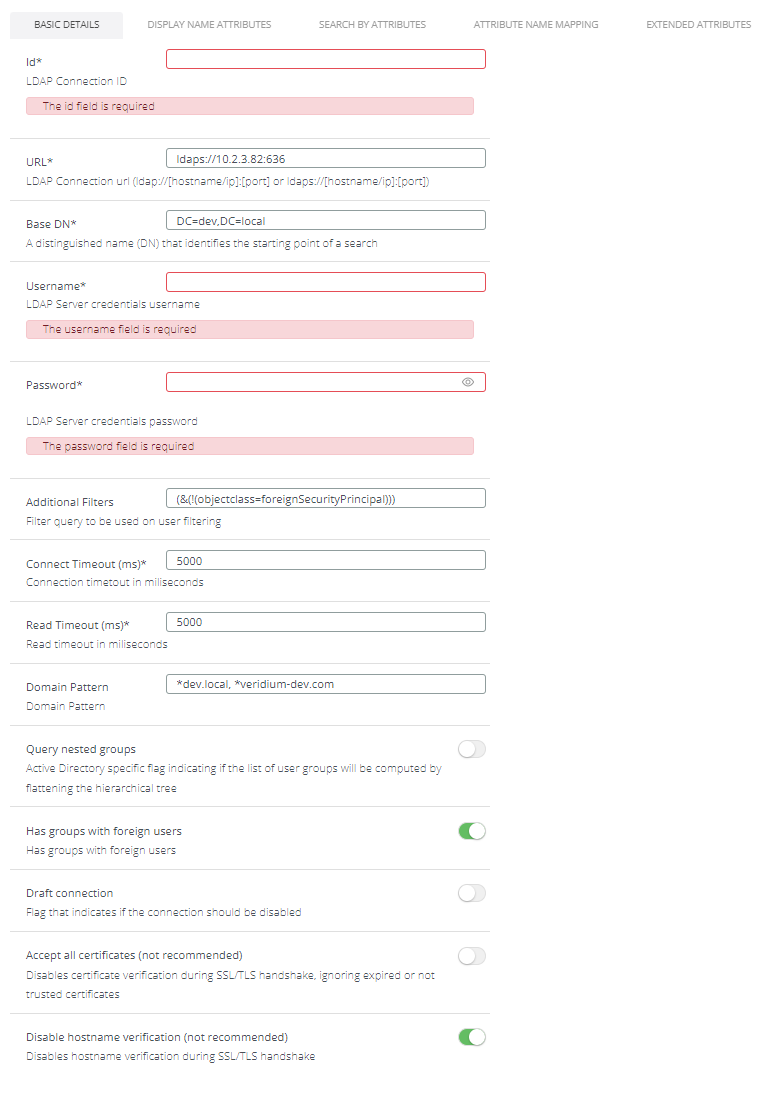This screenshot has height=1096, width=769.
Task: Focus the LDAP URL text field
Action: pos(325,158)
